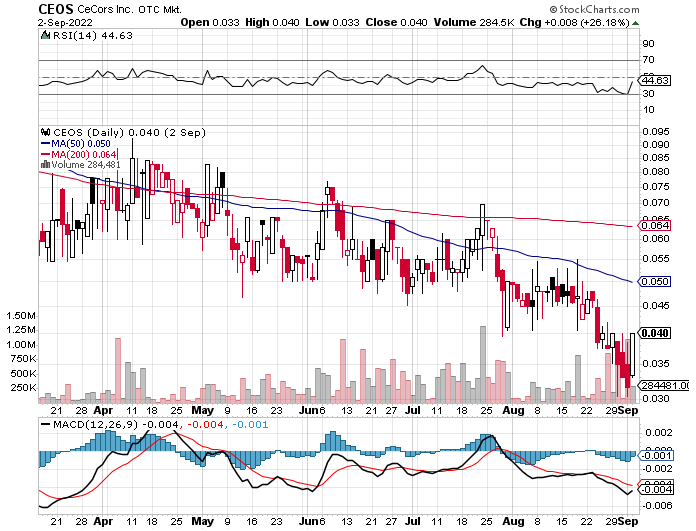
Task: Click the Volume 284.5K header value
Action: [474, 22]
